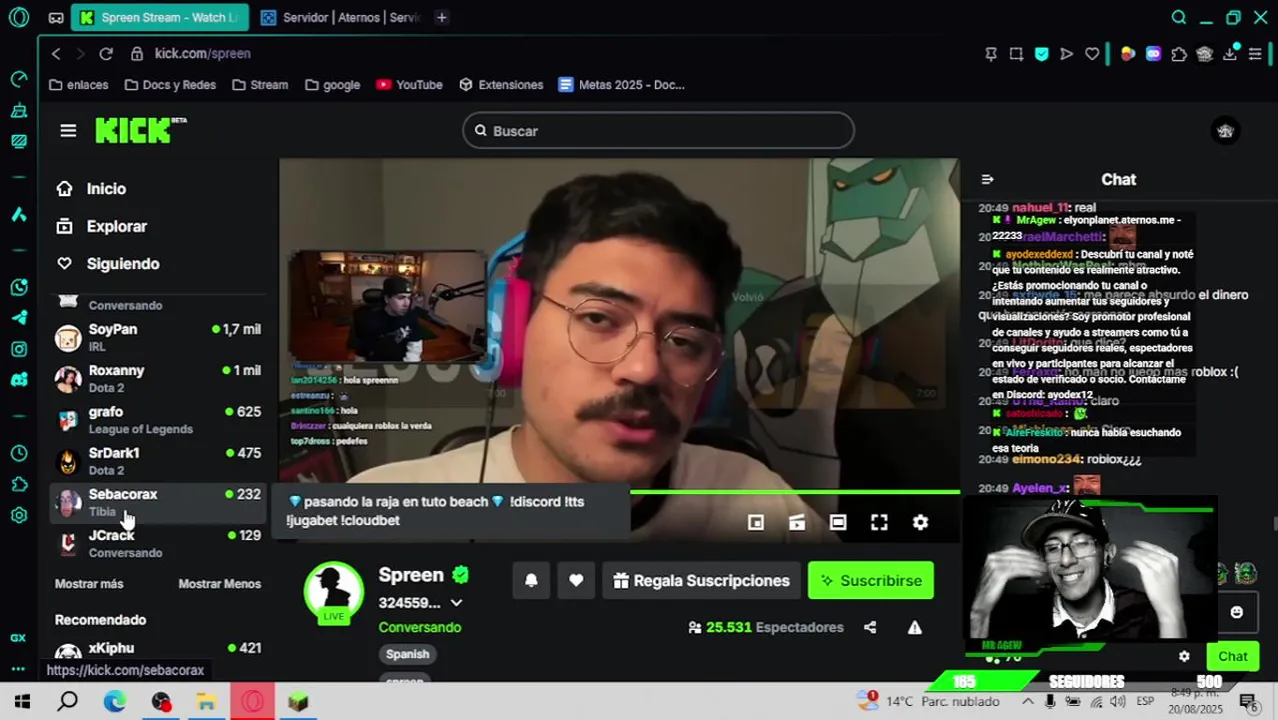Click Regala Suscripciones button
1278x720 pixels.
click(701, 581)
